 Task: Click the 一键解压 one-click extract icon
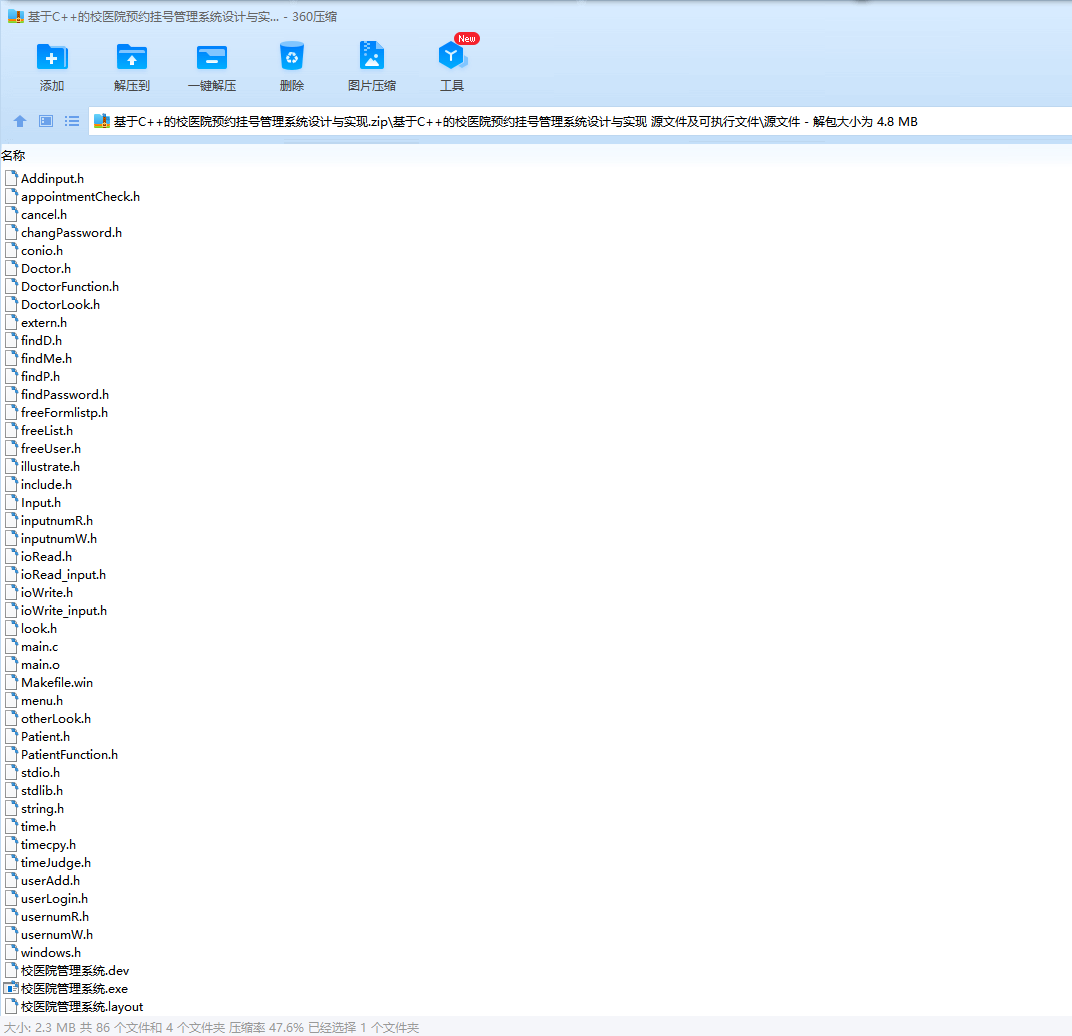tap(212, 57)
